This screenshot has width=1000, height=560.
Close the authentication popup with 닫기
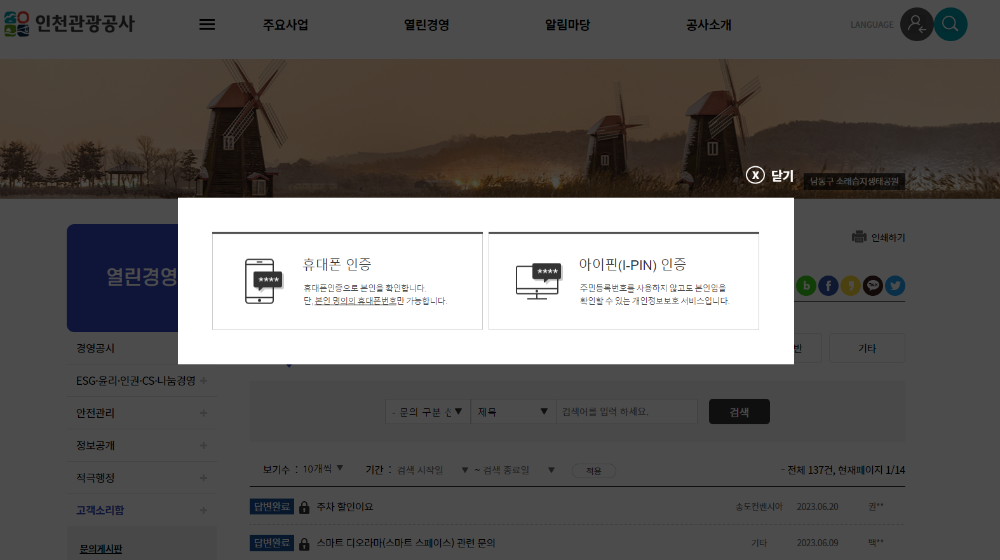click(x=770, y=175)
